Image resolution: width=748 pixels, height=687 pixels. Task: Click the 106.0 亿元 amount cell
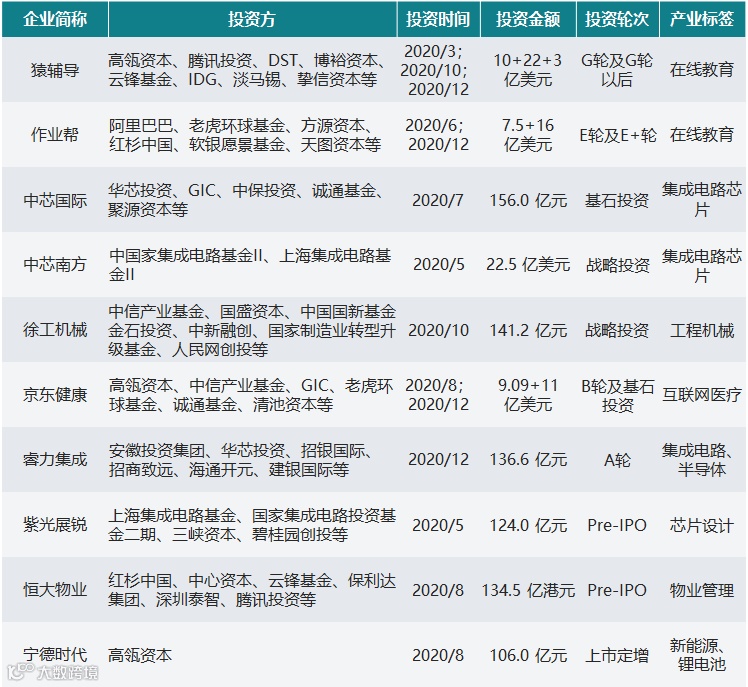click(528, 655)
